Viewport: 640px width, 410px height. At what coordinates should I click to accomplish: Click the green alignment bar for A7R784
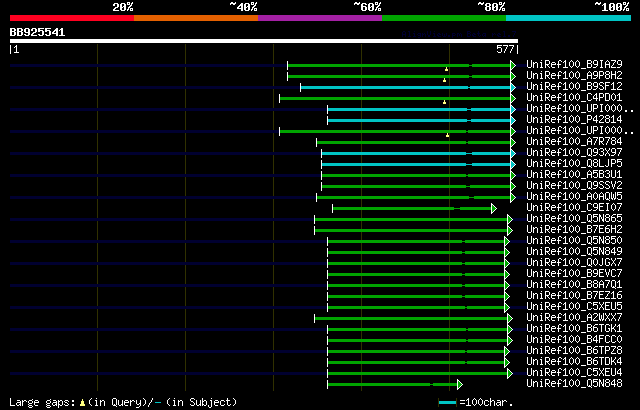coord(413,142)
